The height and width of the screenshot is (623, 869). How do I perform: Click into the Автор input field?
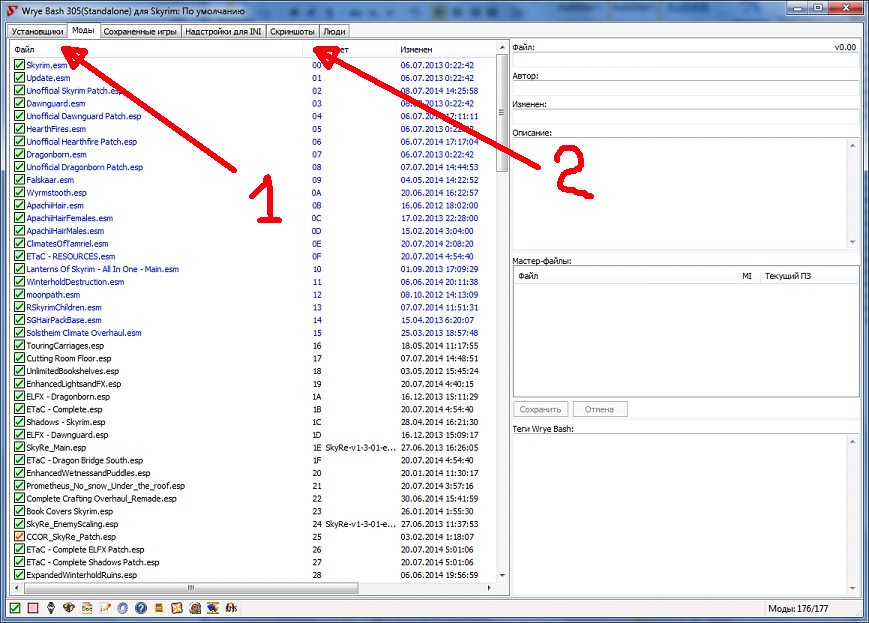(x=685, y=89)
